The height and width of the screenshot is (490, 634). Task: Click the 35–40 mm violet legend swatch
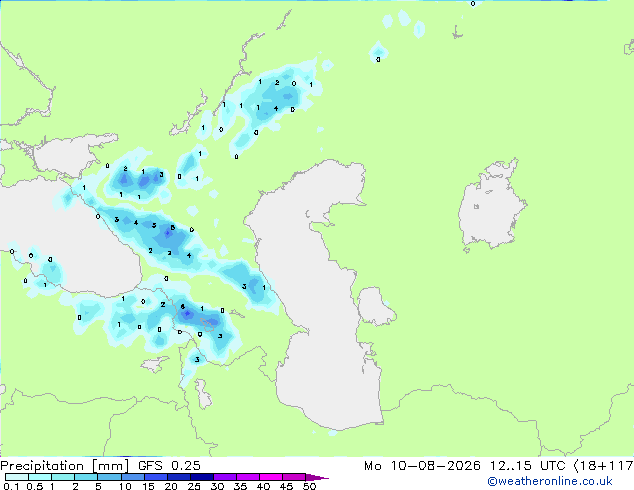coord(247,477)
